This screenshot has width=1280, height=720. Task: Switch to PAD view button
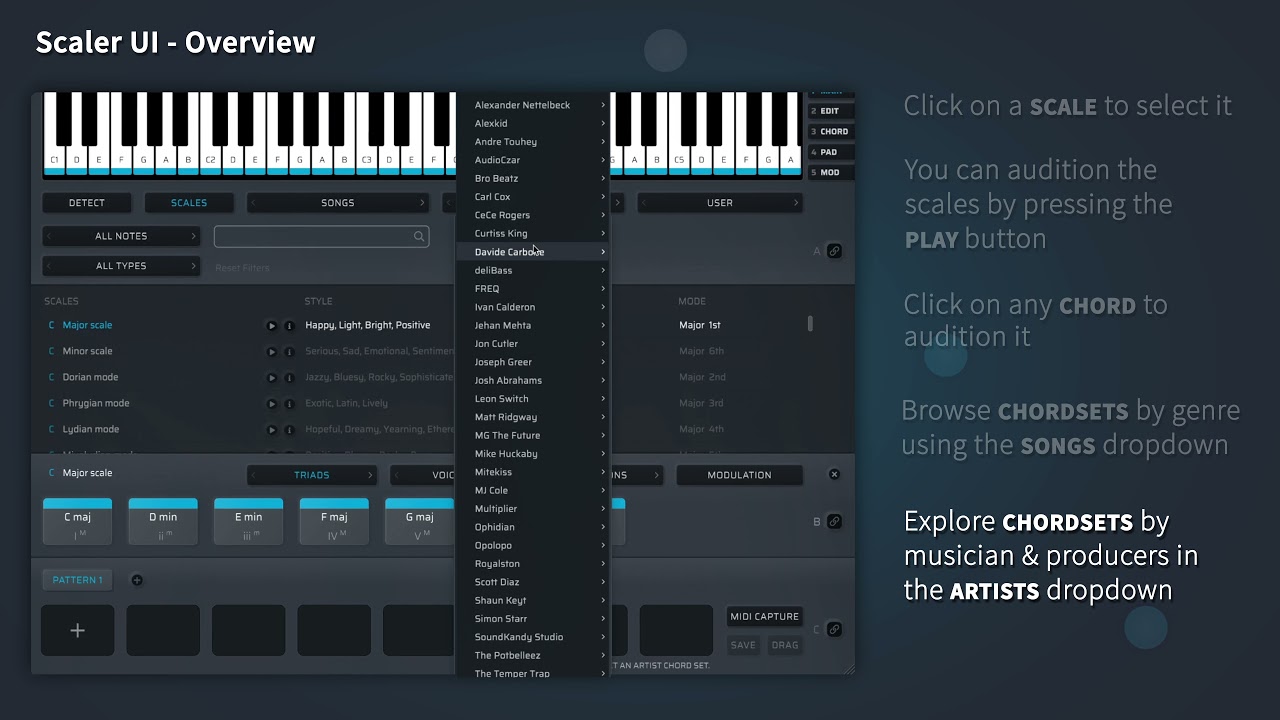pos(830,152)
